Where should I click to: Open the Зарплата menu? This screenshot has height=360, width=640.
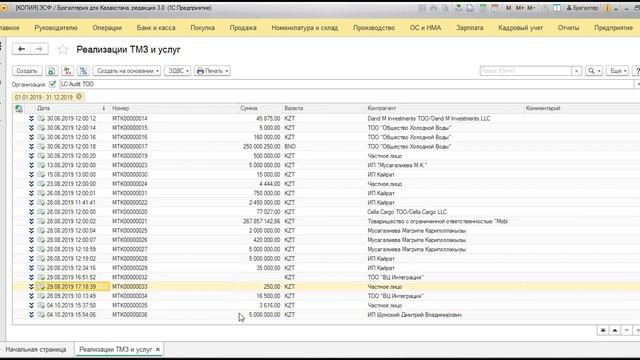pos(469,28)
